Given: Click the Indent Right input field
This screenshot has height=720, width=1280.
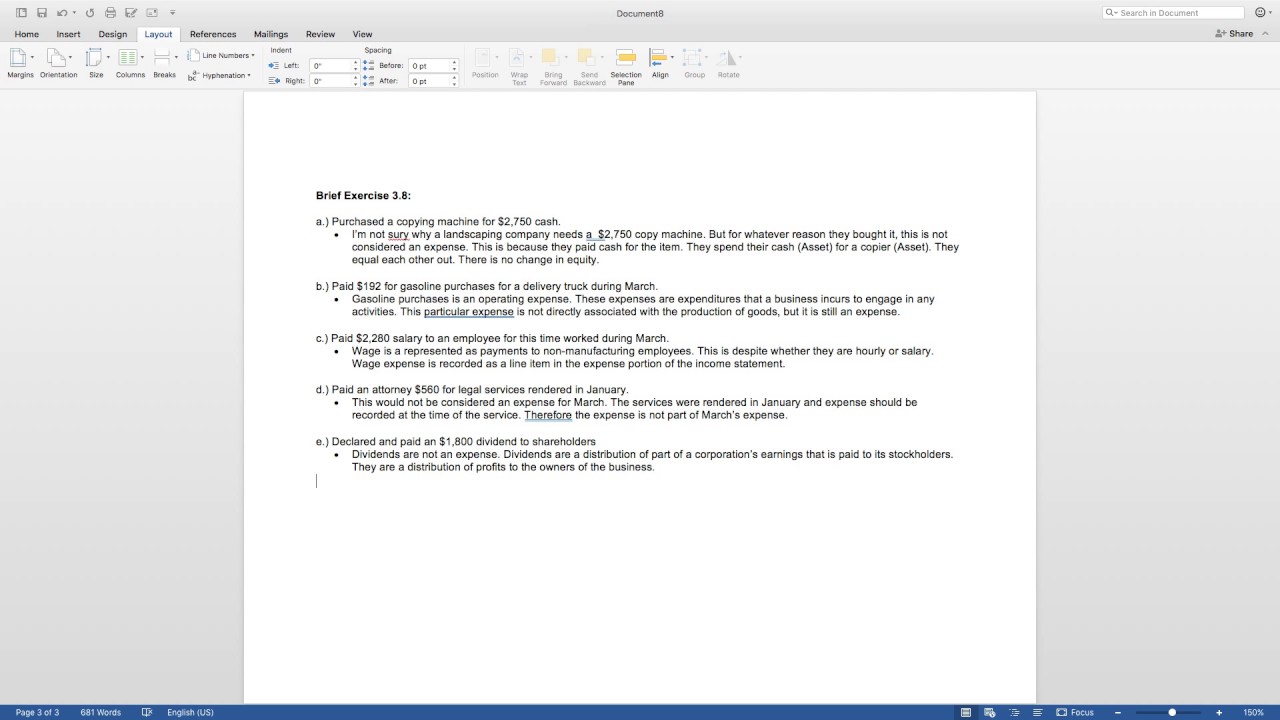Looking at the screenshot, I should click(x=330, y=81).
